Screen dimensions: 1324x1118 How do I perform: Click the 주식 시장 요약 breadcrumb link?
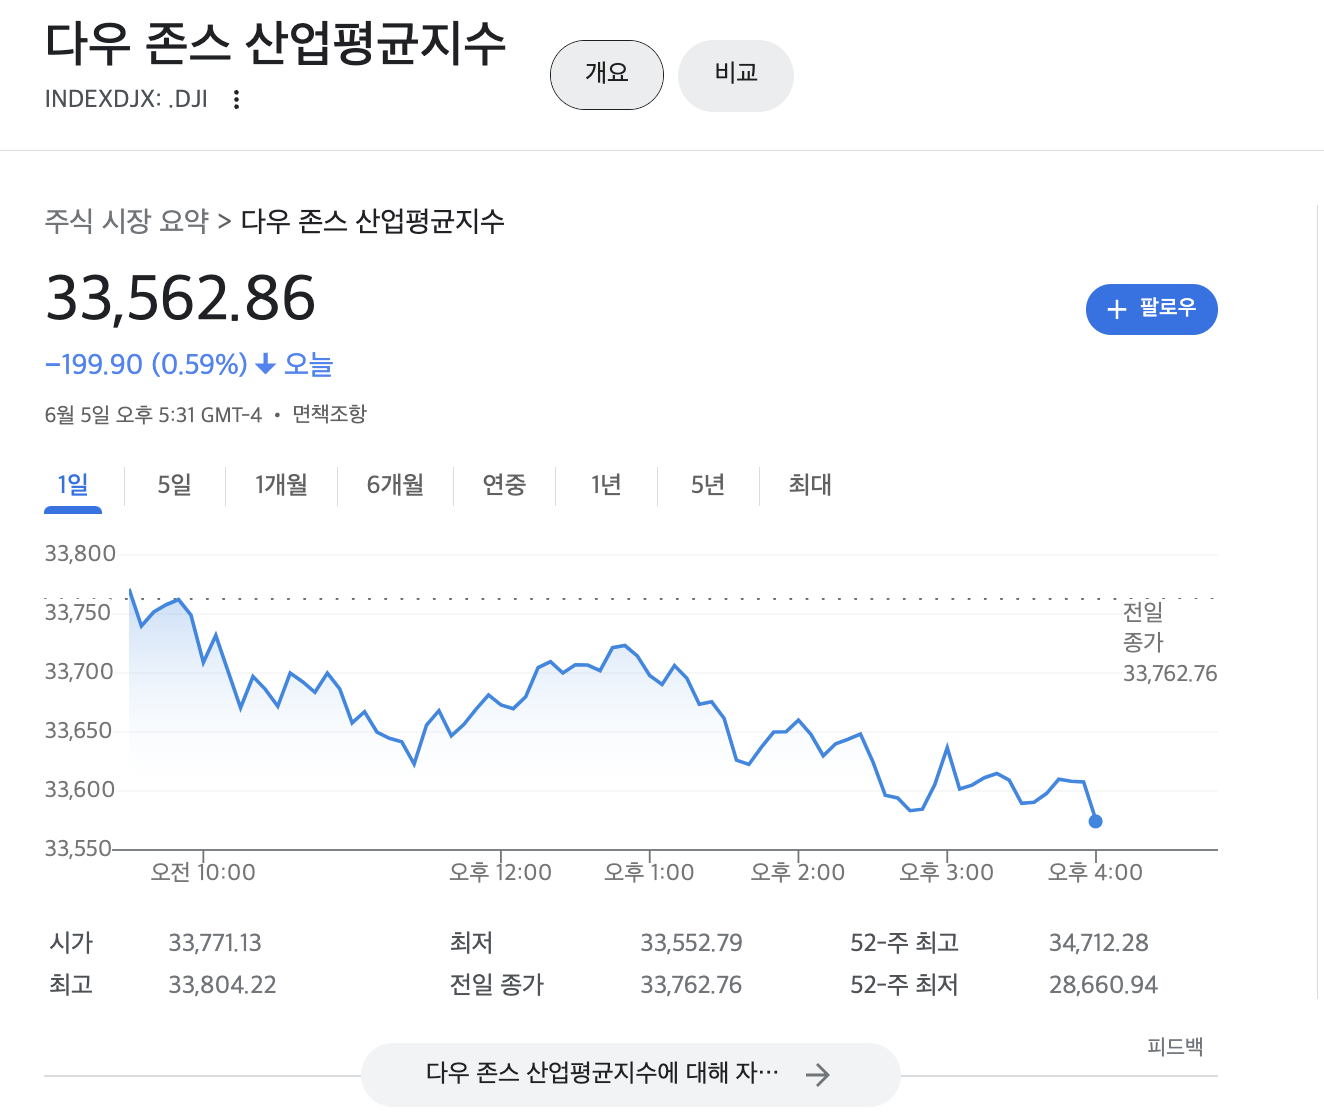coord(126,221)
